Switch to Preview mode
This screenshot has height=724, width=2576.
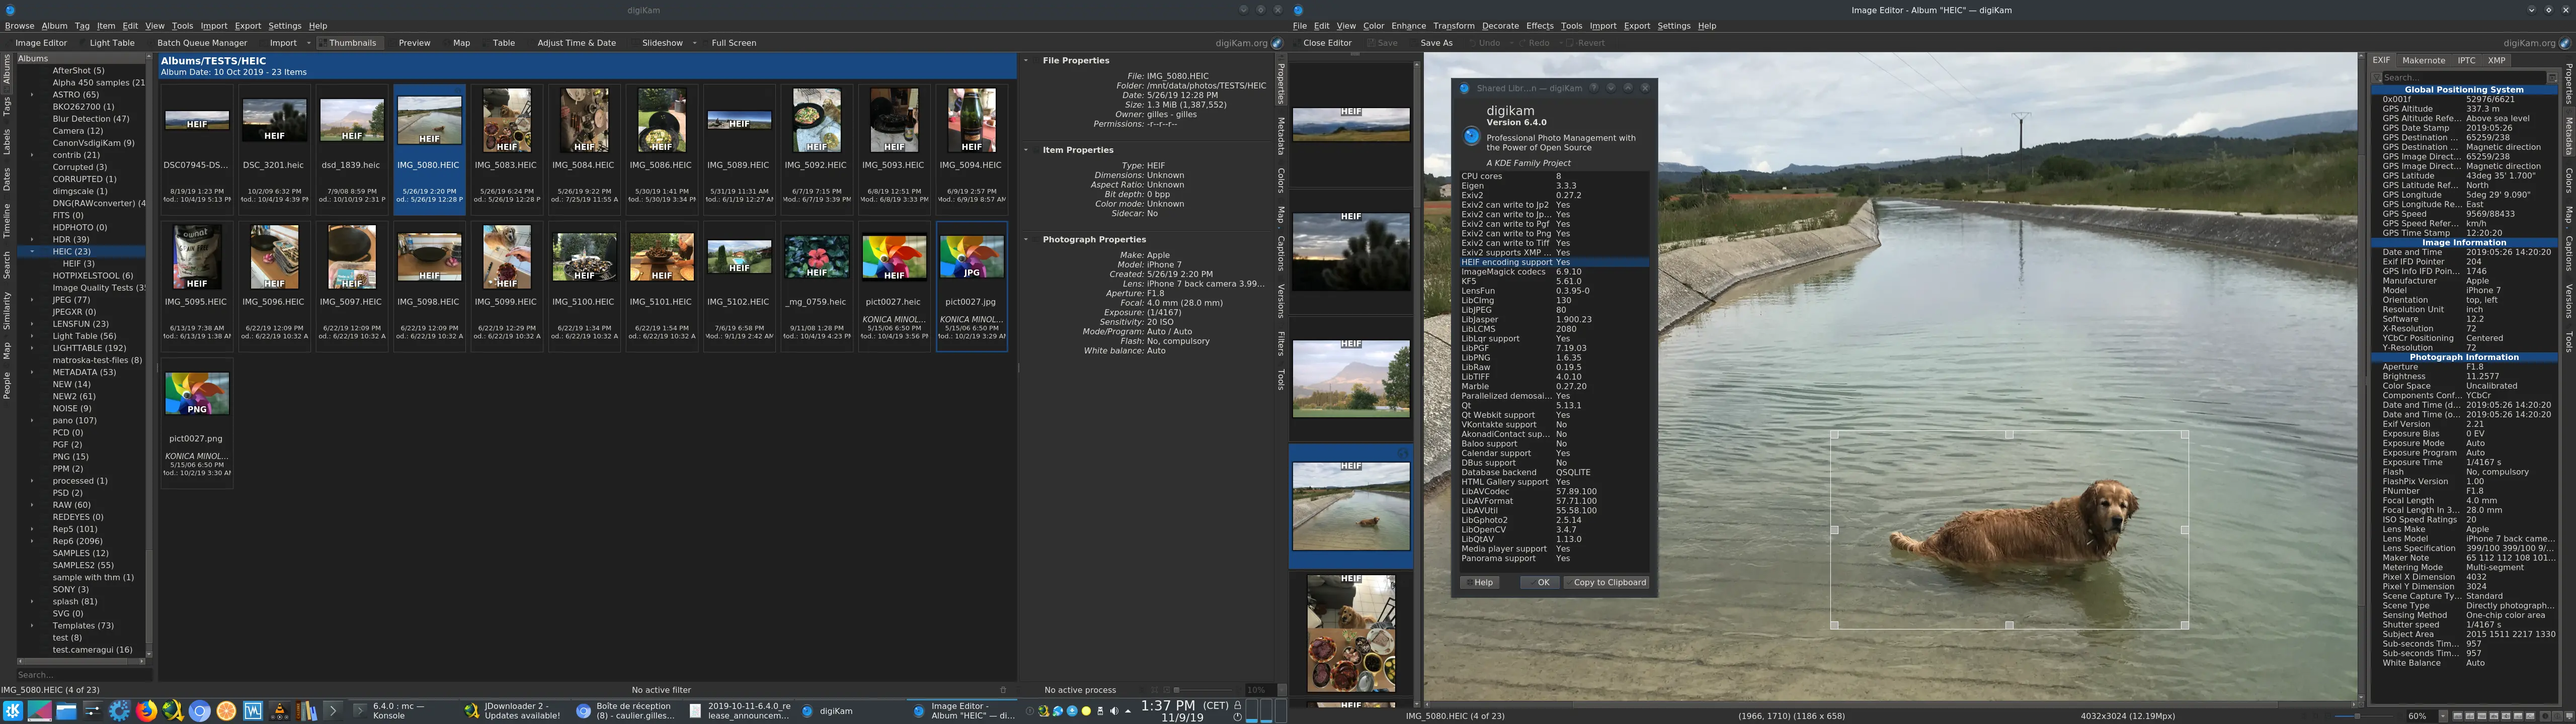click(x=414, y=43)
